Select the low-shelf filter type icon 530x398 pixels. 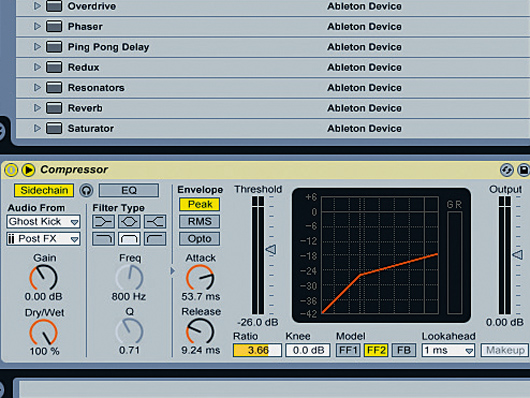click(x=103, y=222)
